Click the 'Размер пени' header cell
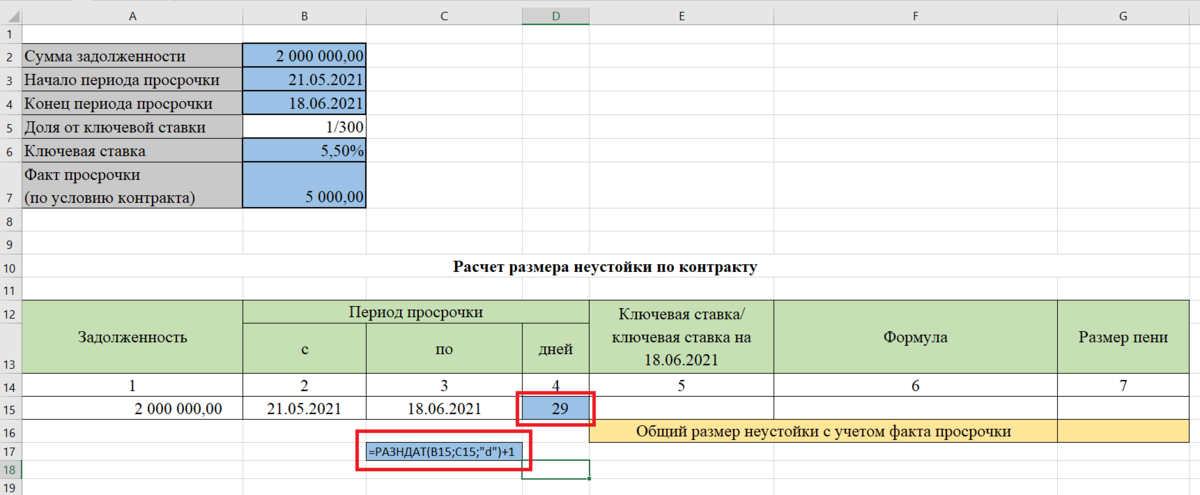This screenshot has height=495, width=1200. pyautogui.click(x=1125, y=337)
